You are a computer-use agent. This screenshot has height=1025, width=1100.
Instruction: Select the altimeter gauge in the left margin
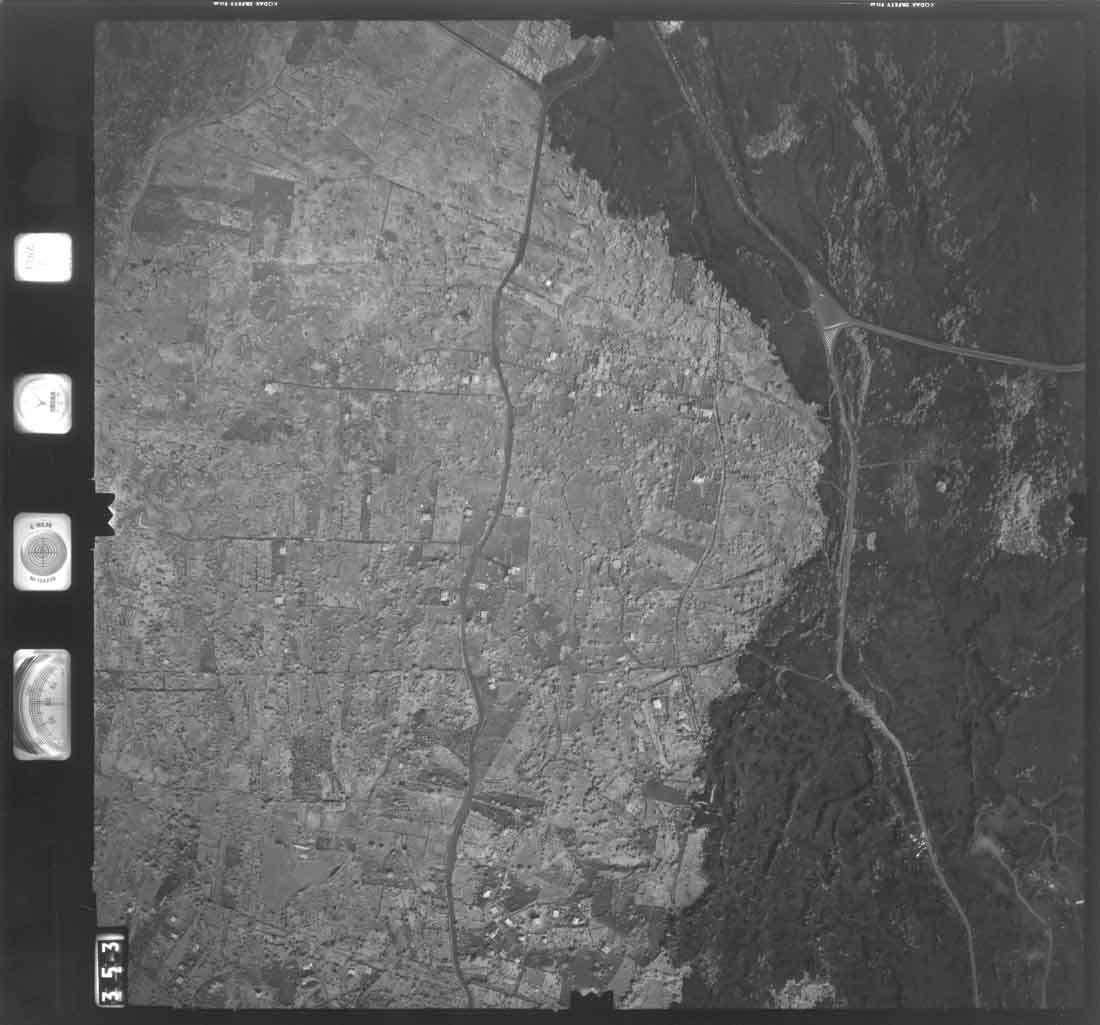tap(42, 704)
